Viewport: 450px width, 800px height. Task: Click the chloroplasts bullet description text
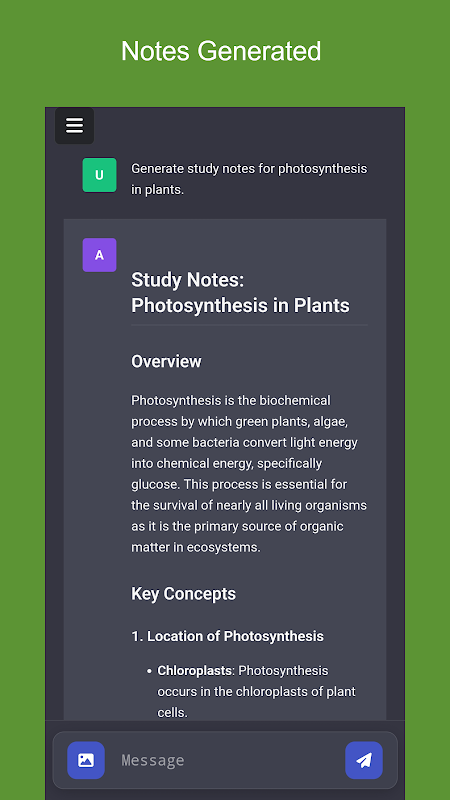256,691
